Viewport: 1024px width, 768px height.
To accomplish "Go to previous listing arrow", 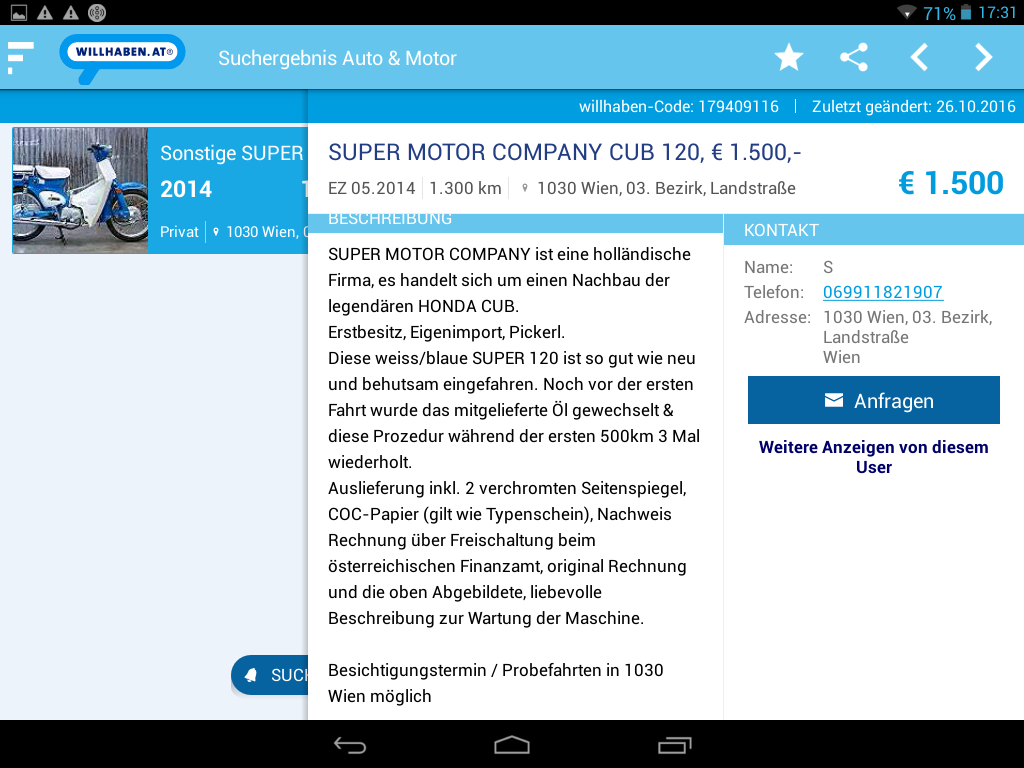I will click(919, 58).
